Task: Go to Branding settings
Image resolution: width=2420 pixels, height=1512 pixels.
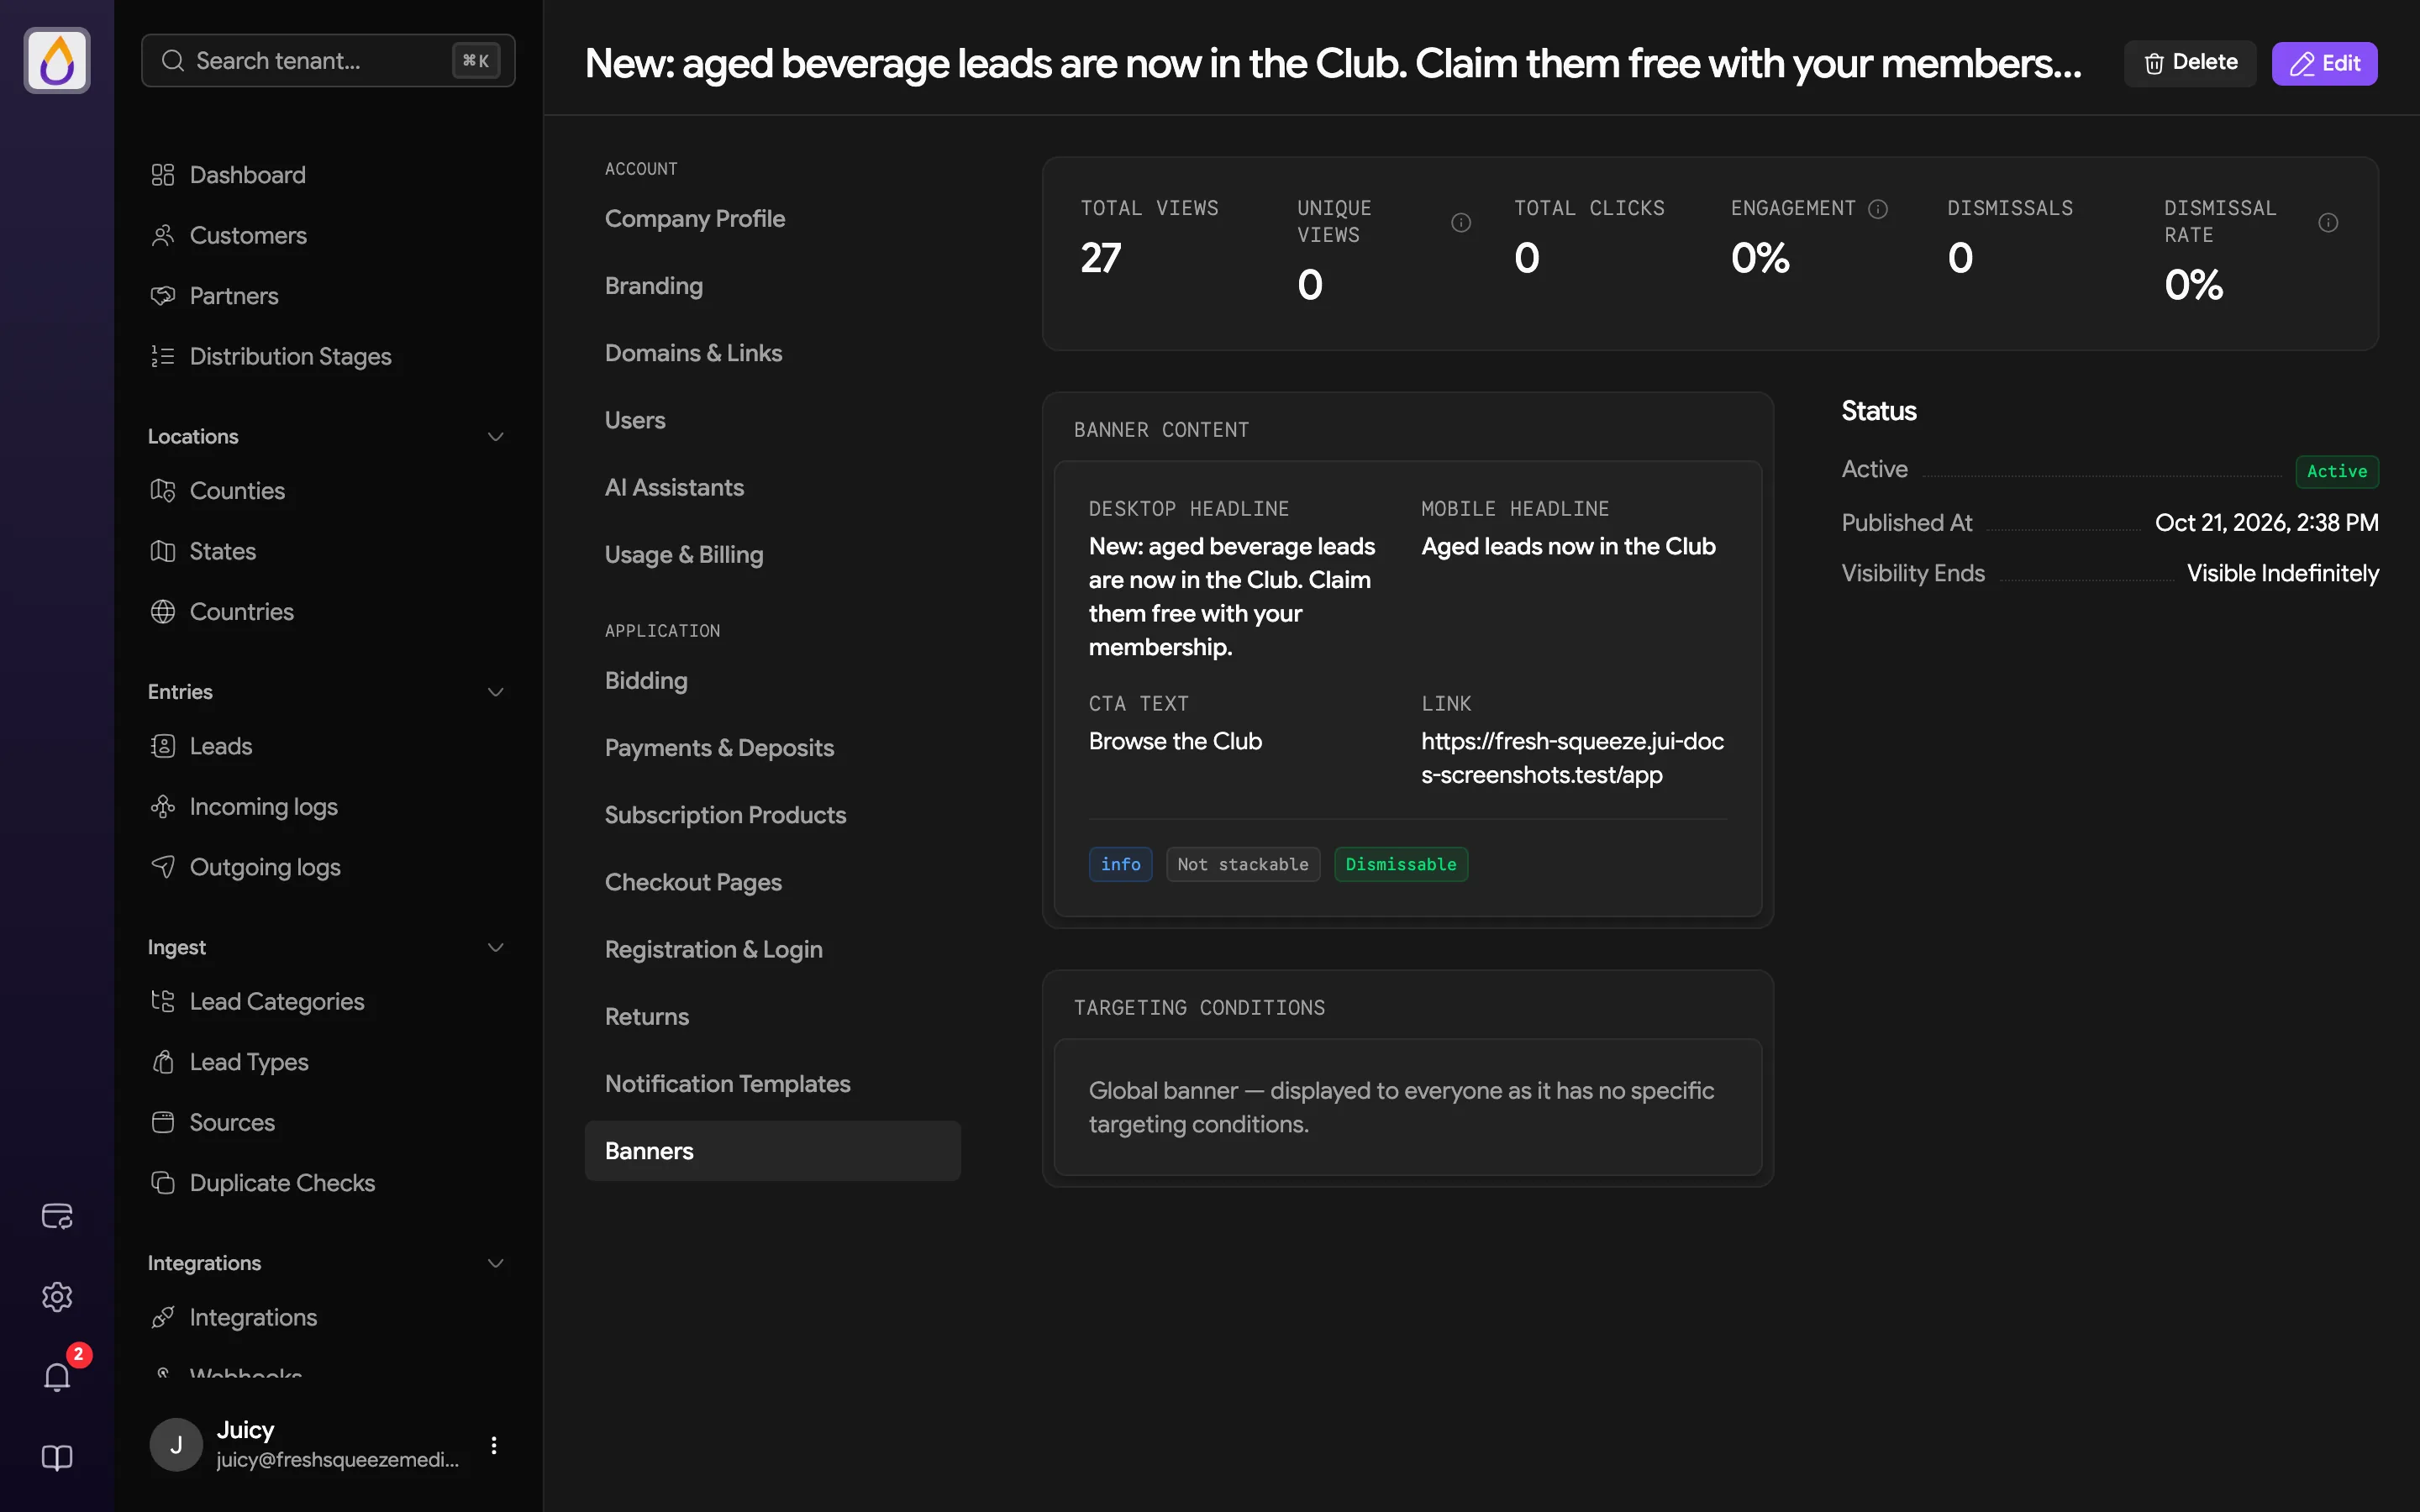Action: [x=772, y=286]
